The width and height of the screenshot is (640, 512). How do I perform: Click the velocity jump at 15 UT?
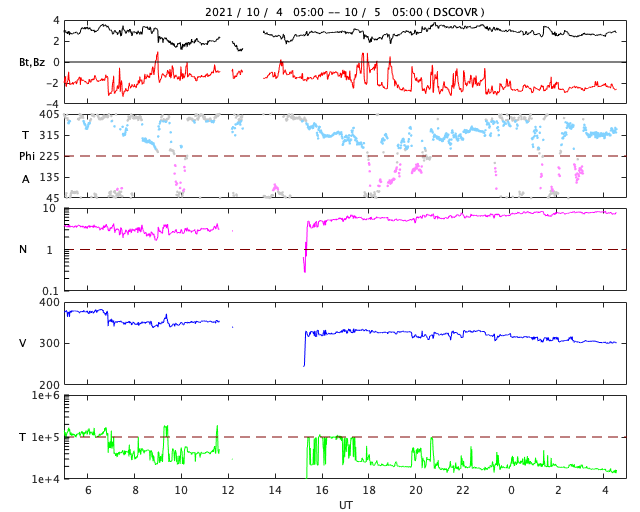coord(305,348)
